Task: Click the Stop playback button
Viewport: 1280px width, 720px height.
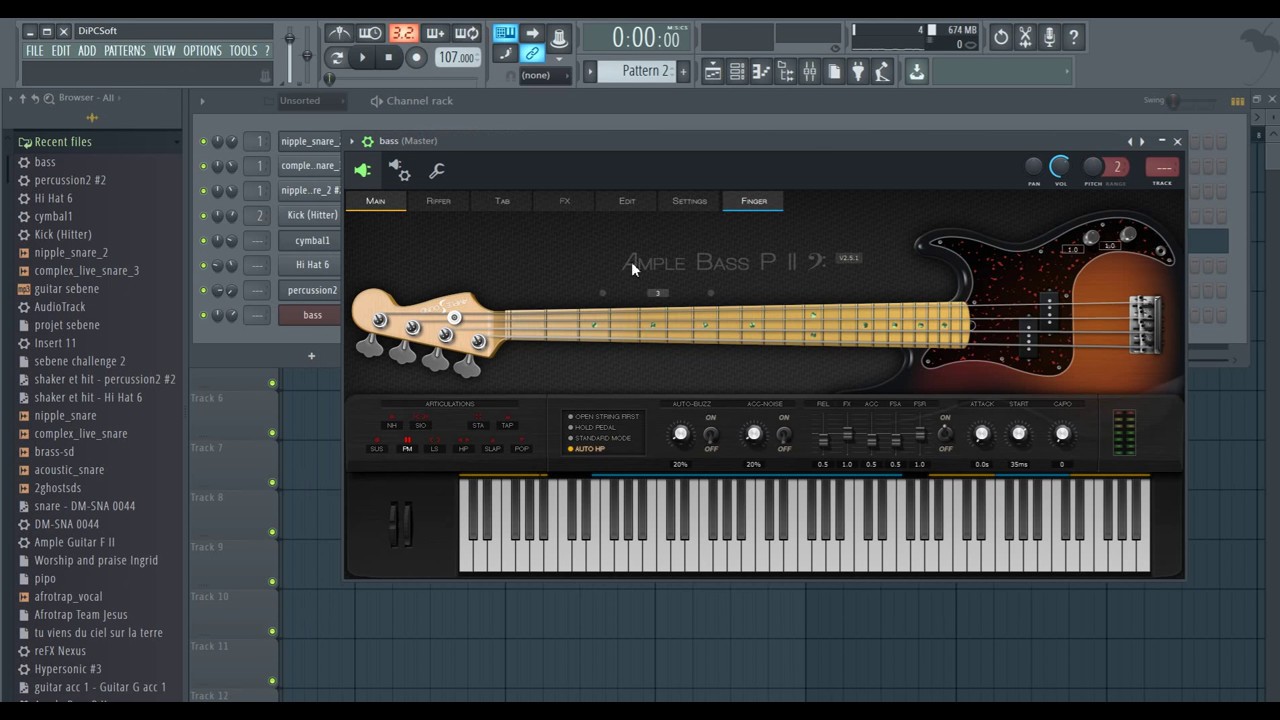Action: [389, 58]
